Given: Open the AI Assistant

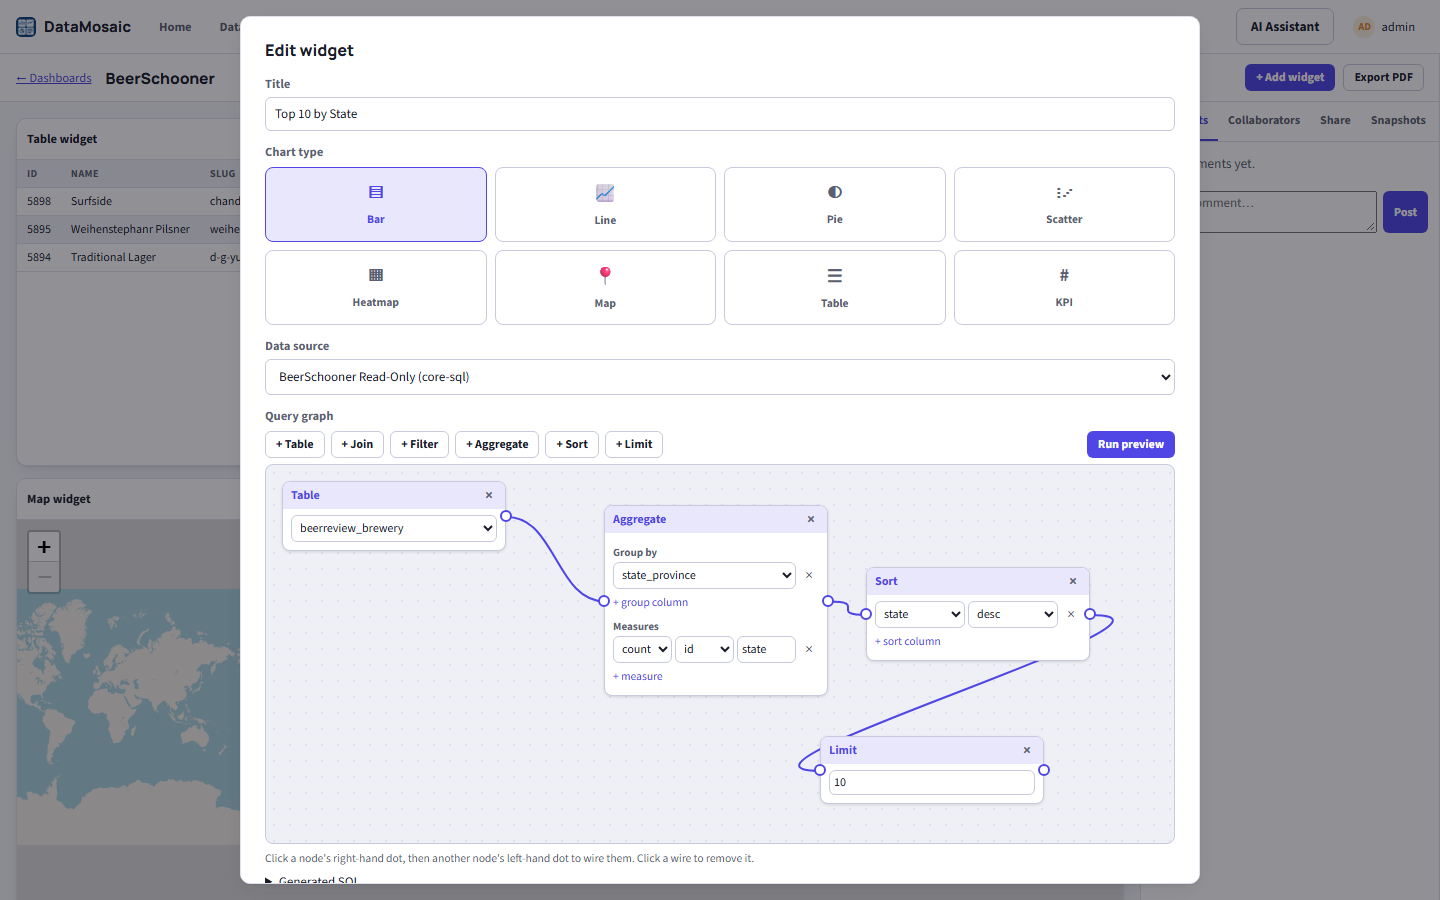Looking at the screenshot, I should point(1285,27).
